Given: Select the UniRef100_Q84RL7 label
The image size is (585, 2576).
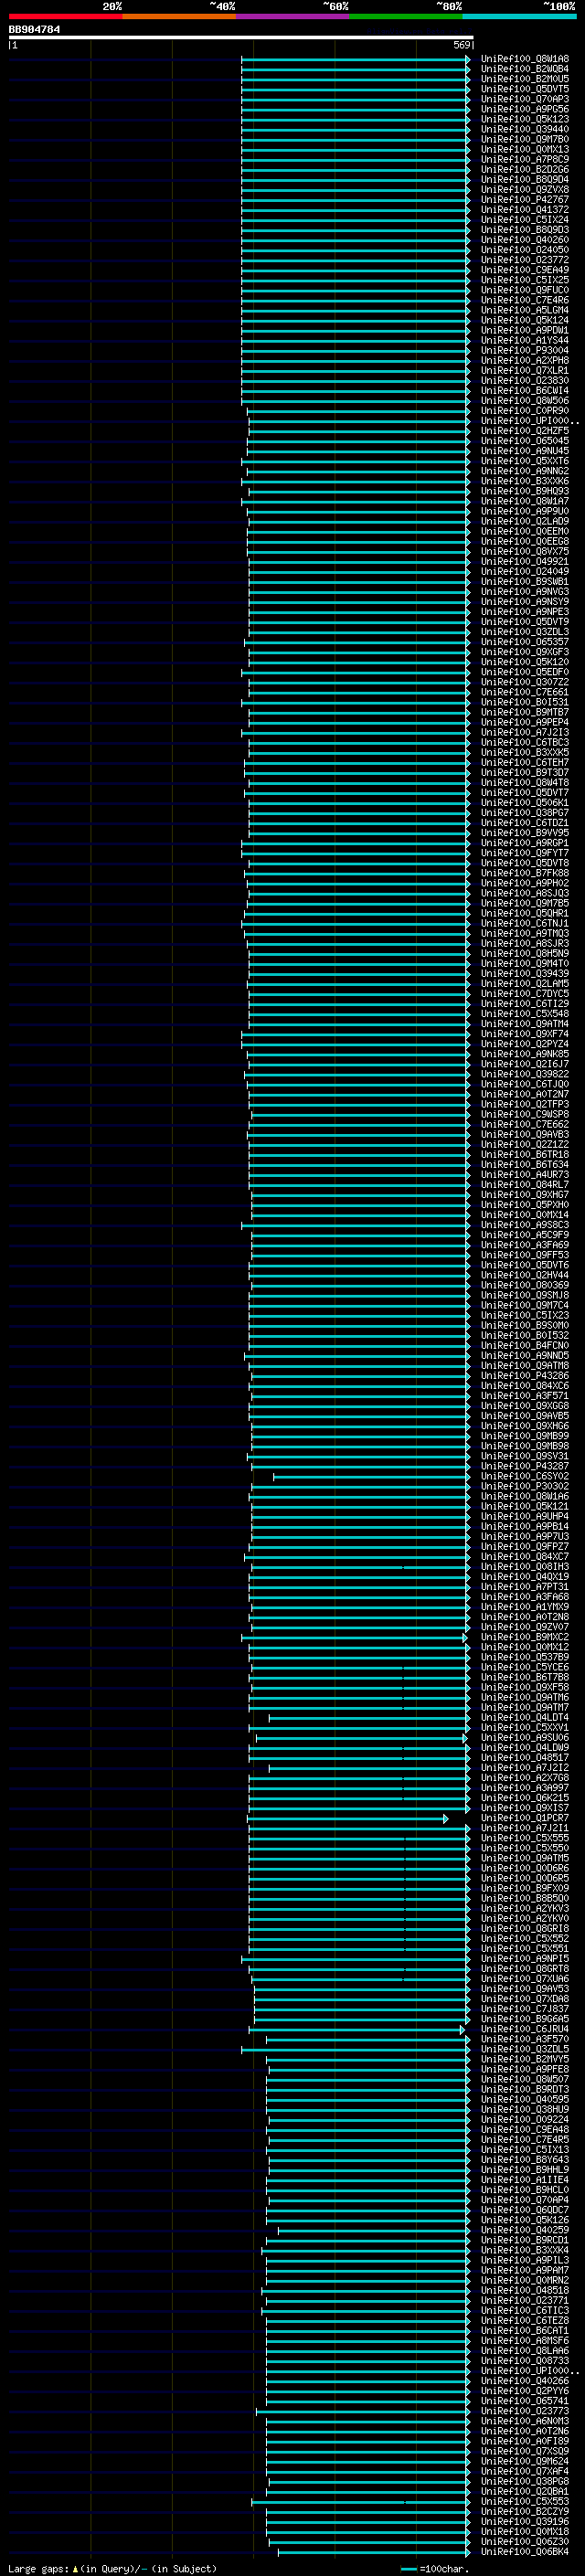Looking at the screenshot, I should 525,1185.
